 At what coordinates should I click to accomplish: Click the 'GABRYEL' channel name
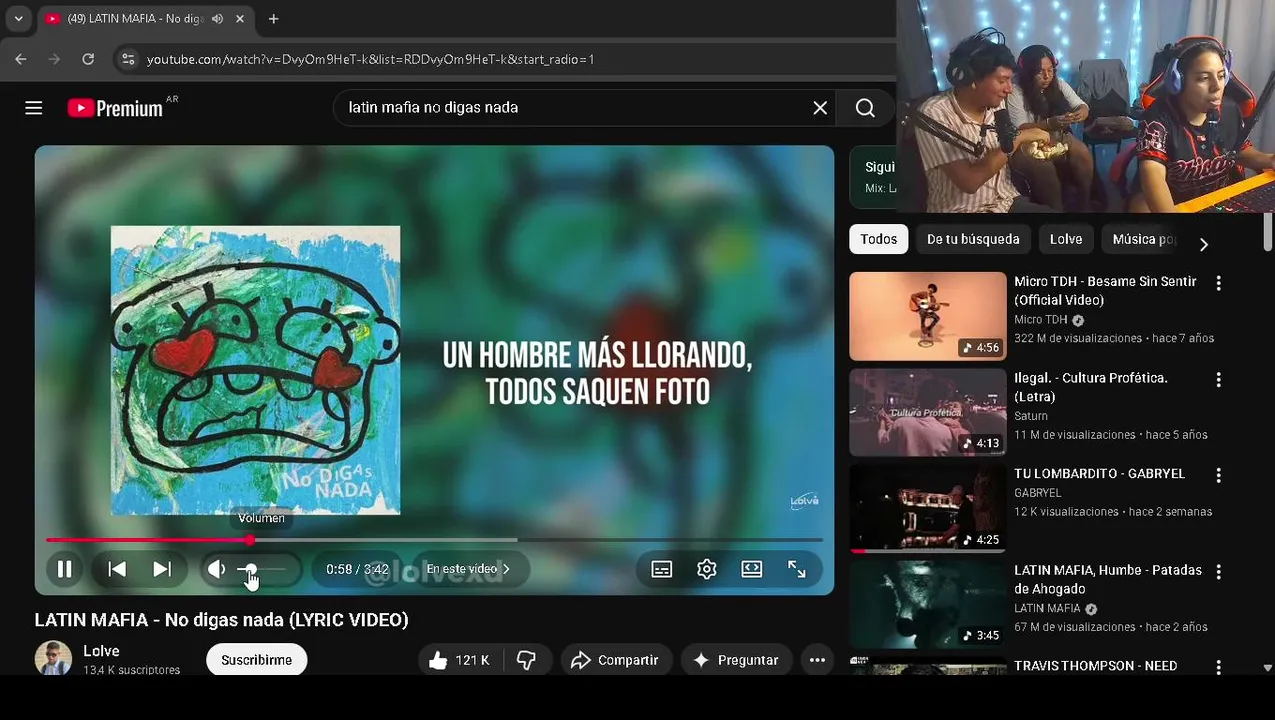tap(1038, 493)
